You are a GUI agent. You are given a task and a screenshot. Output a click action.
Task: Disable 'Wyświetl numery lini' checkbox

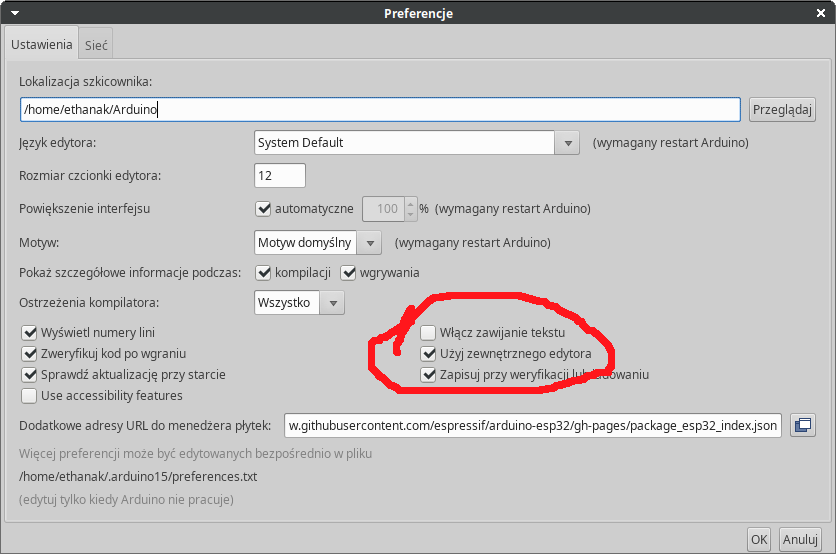pyautogui.click(x=29, y=332)
